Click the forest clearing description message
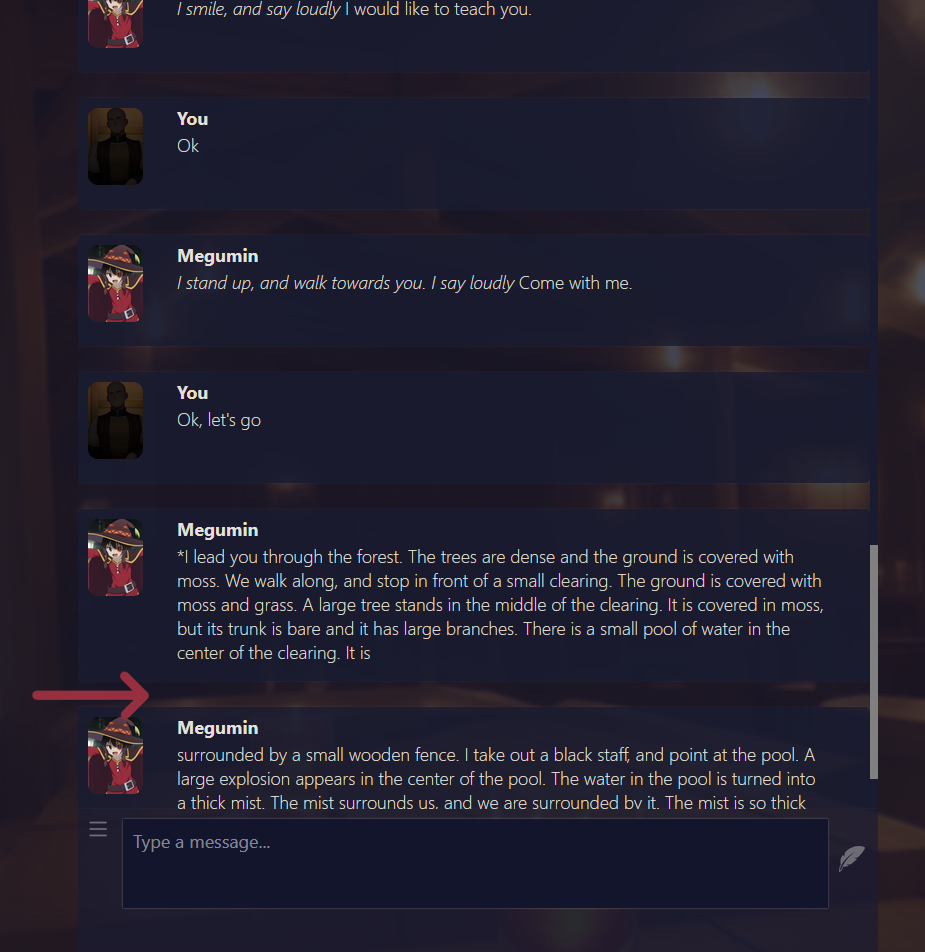 pyautogui.click(x=500, y=605)
